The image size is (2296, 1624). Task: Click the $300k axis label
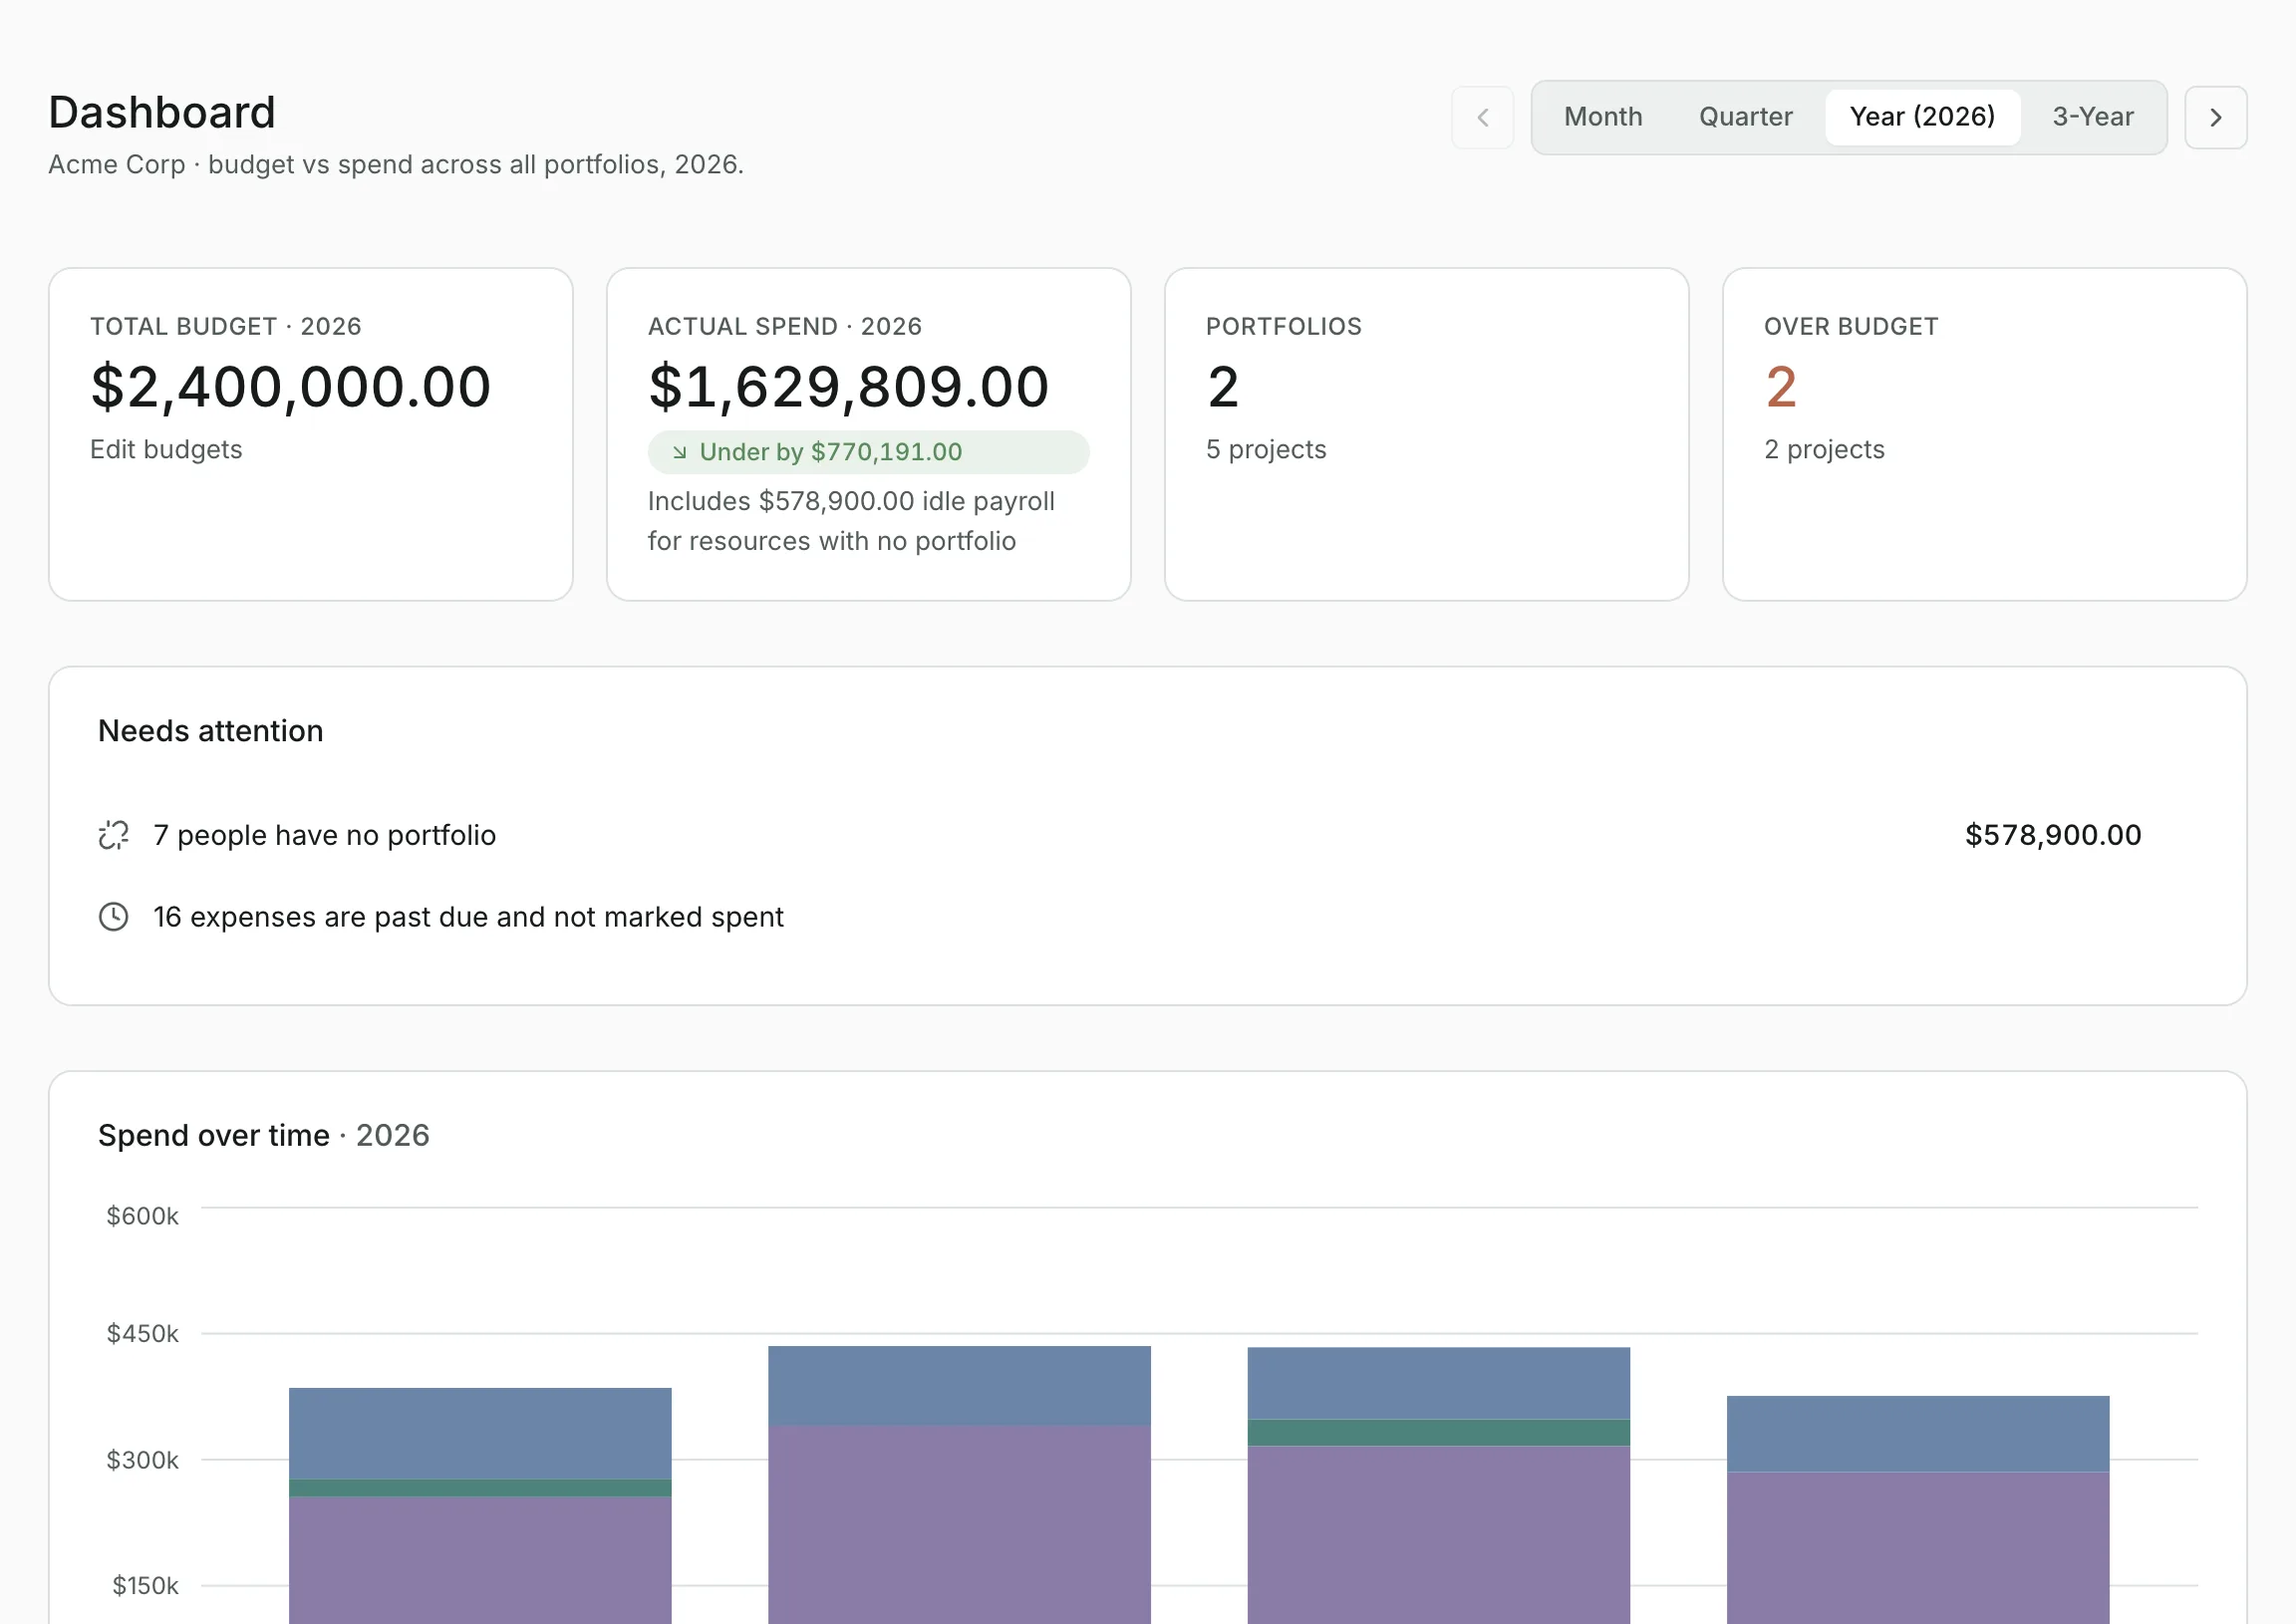point(143,1460)
